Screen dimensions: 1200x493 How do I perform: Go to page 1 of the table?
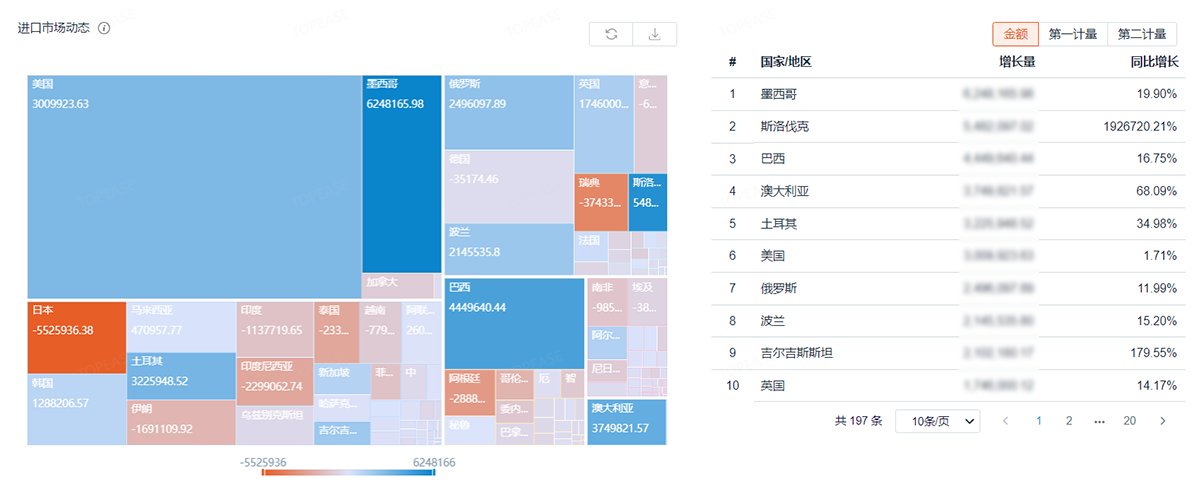[1038, 421]
